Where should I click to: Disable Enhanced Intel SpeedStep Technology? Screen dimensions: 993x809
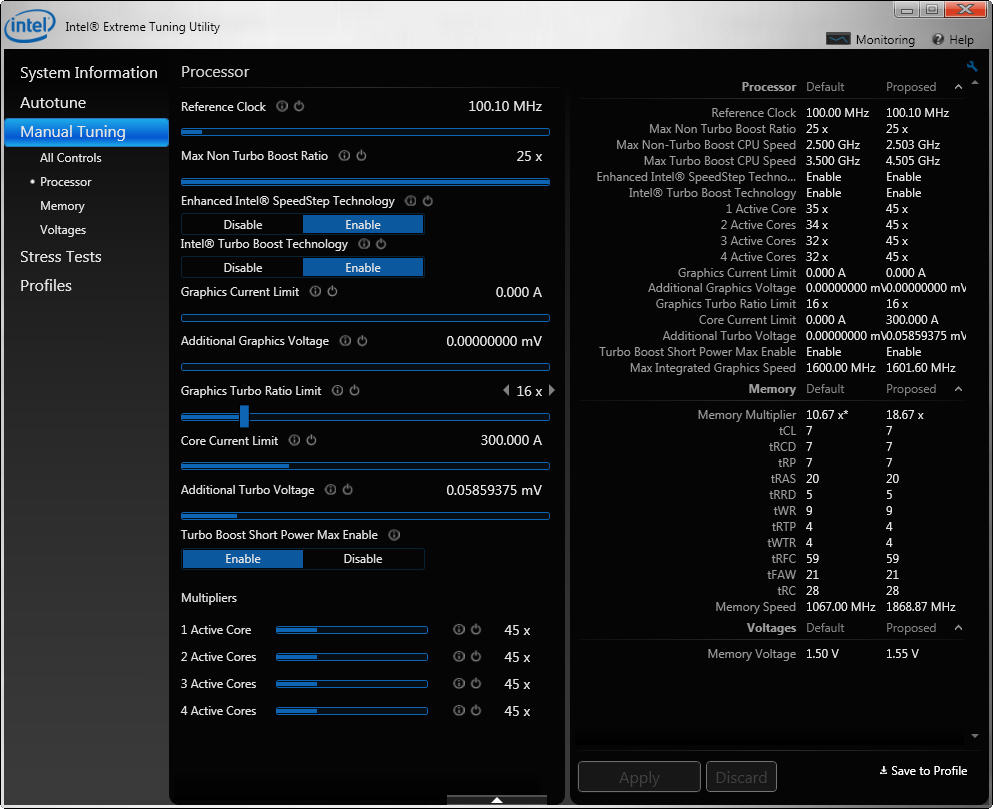click(242, 225)
